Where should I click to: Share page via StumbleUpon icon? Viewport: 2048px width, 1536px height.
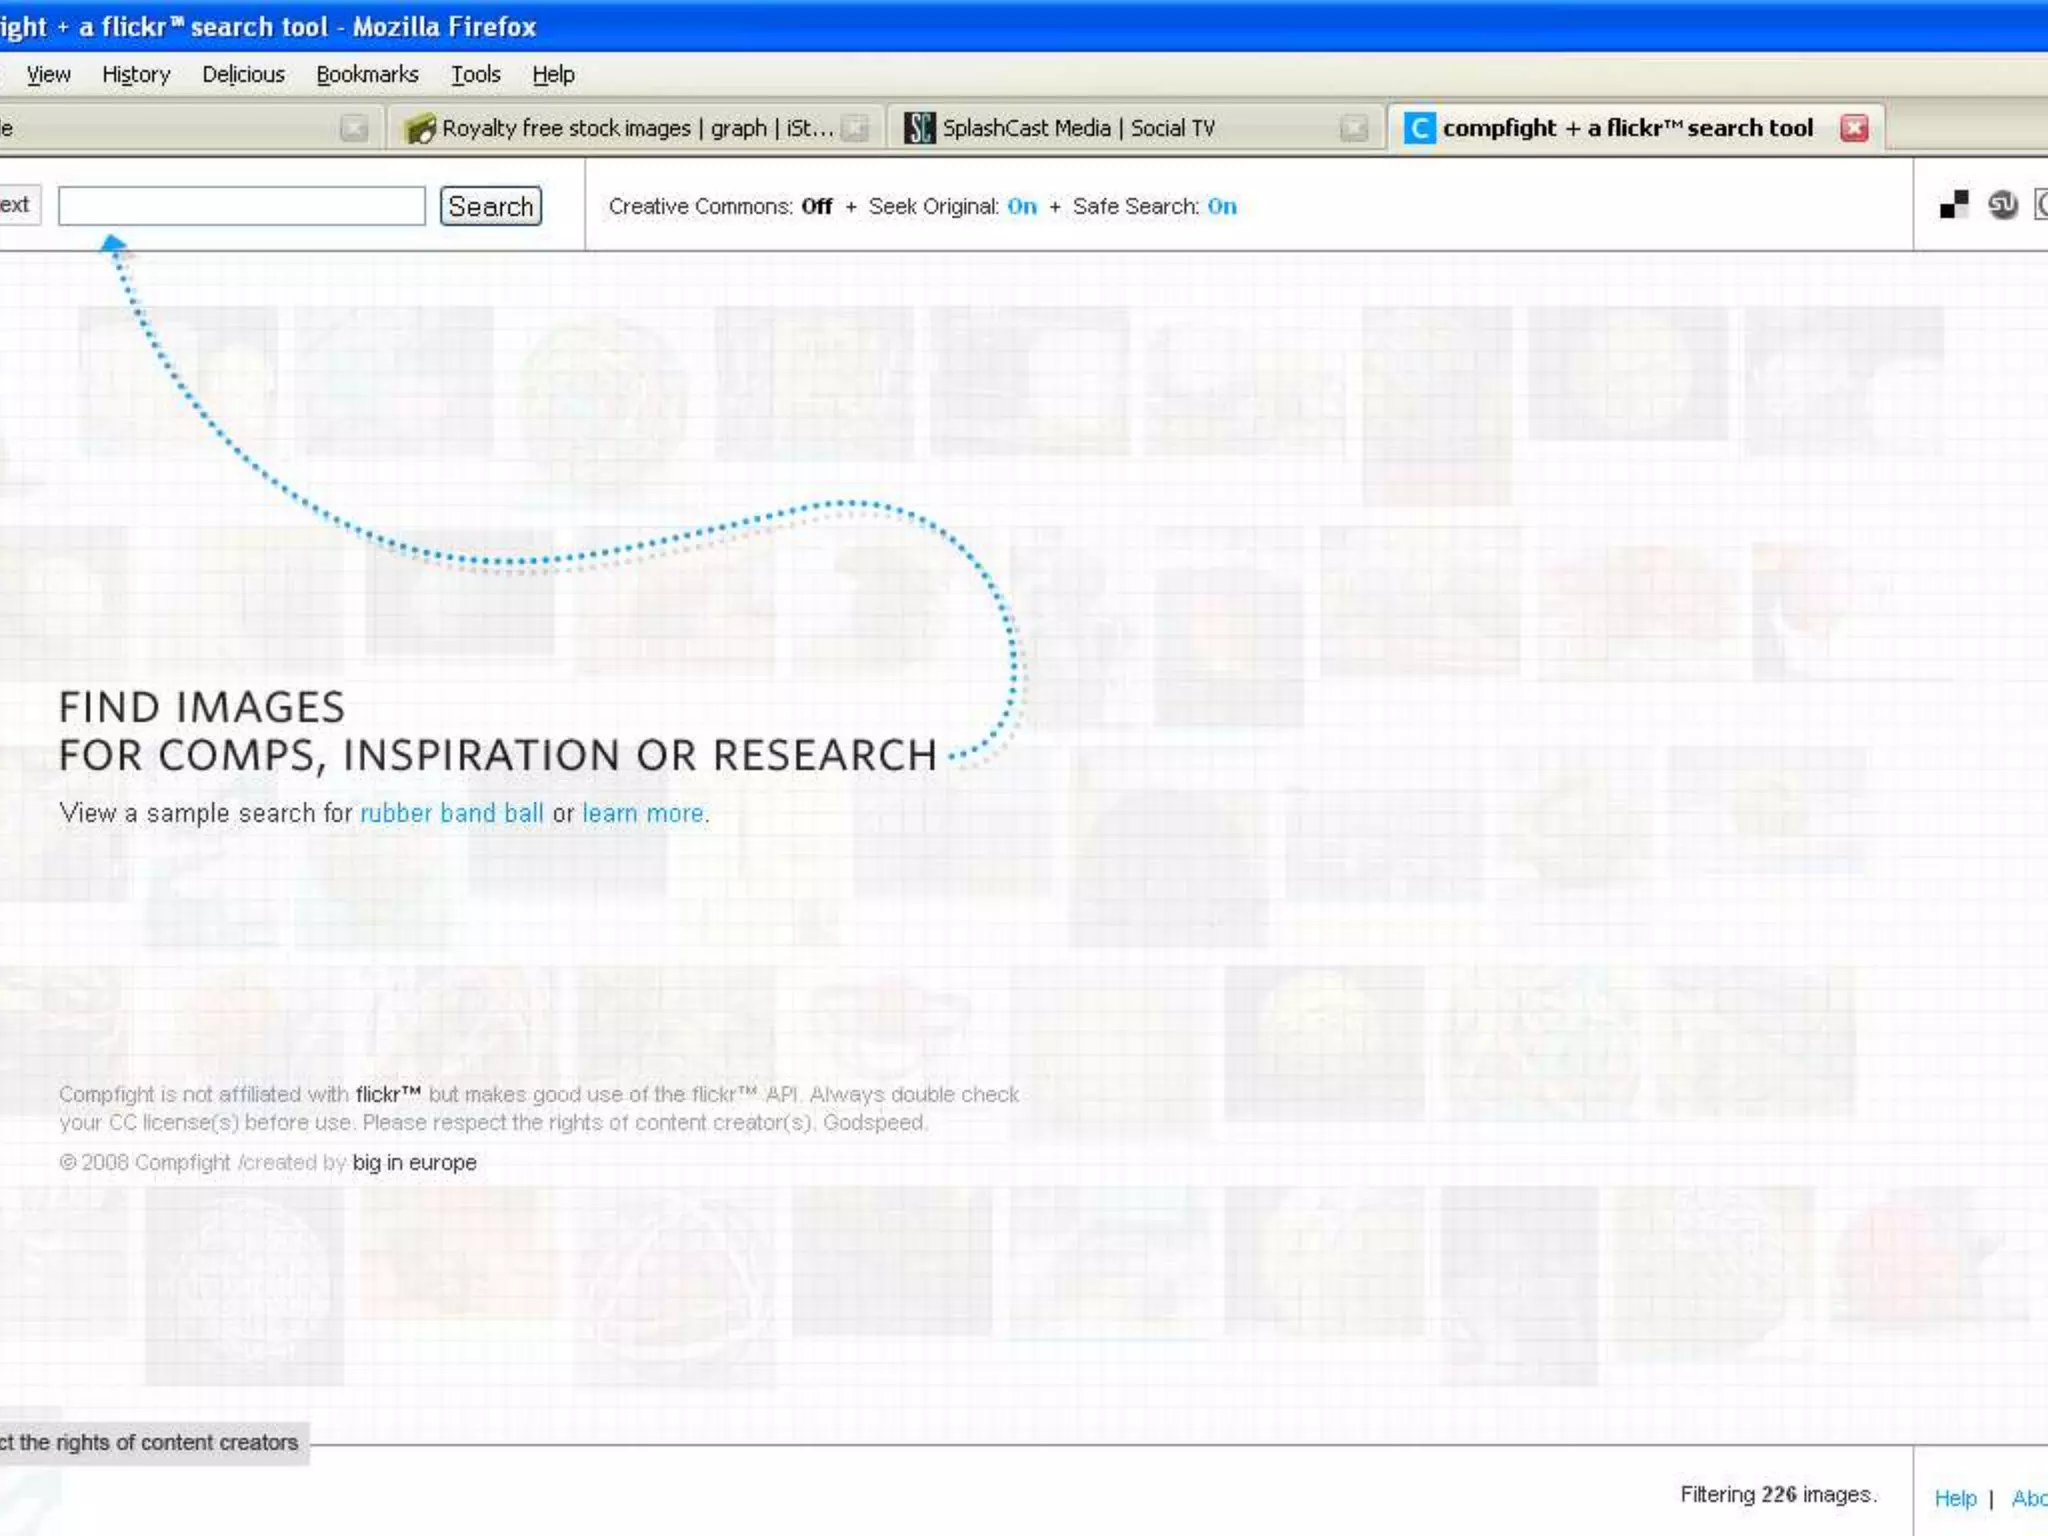[x=2002, y=205]
